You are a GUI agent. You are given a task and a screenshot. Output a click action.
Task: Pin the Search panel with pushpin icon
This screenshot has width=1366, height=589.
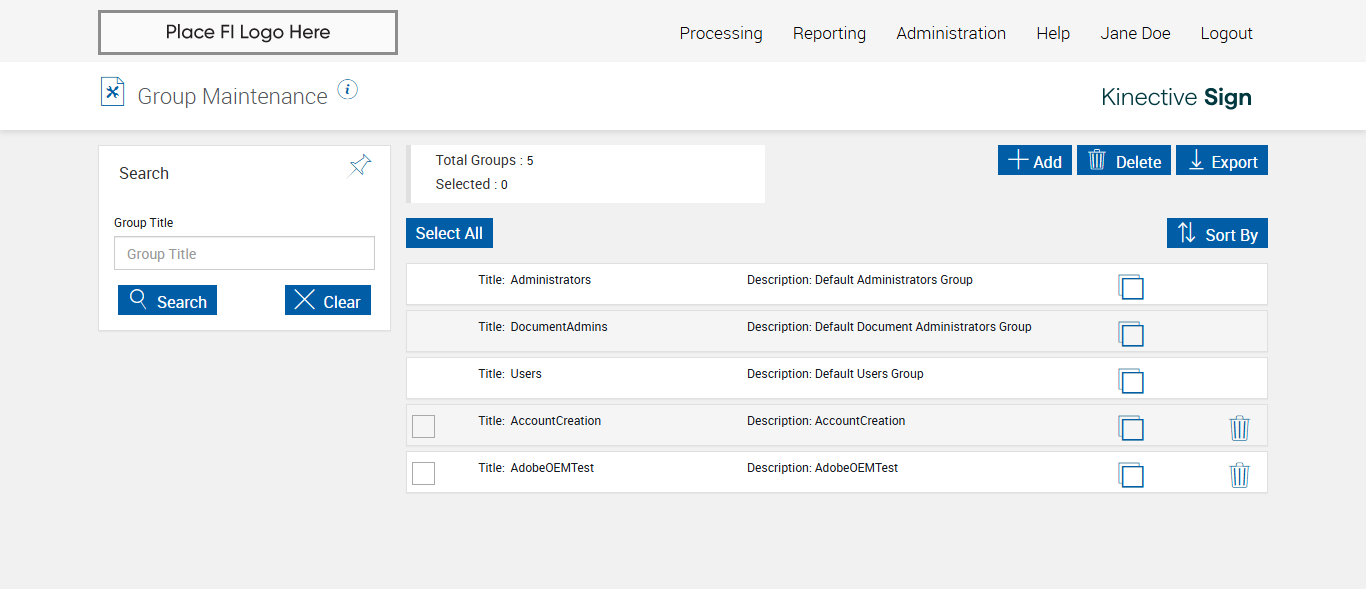tap(360, 166)
